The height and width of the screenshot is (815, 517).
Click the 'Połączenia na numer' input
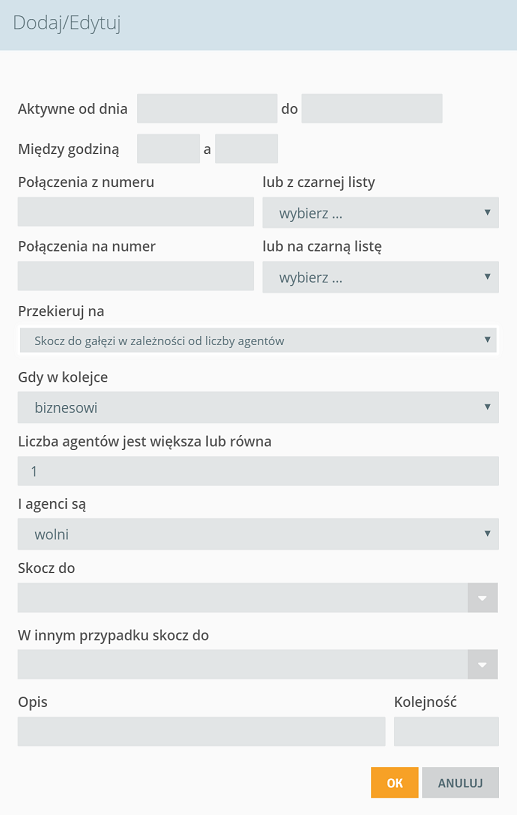point(136,276)
